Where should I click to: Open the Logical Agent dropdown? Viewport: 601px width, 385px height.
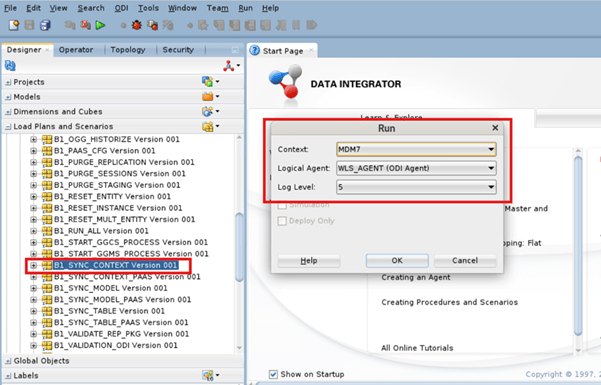[x=416, y=168]
